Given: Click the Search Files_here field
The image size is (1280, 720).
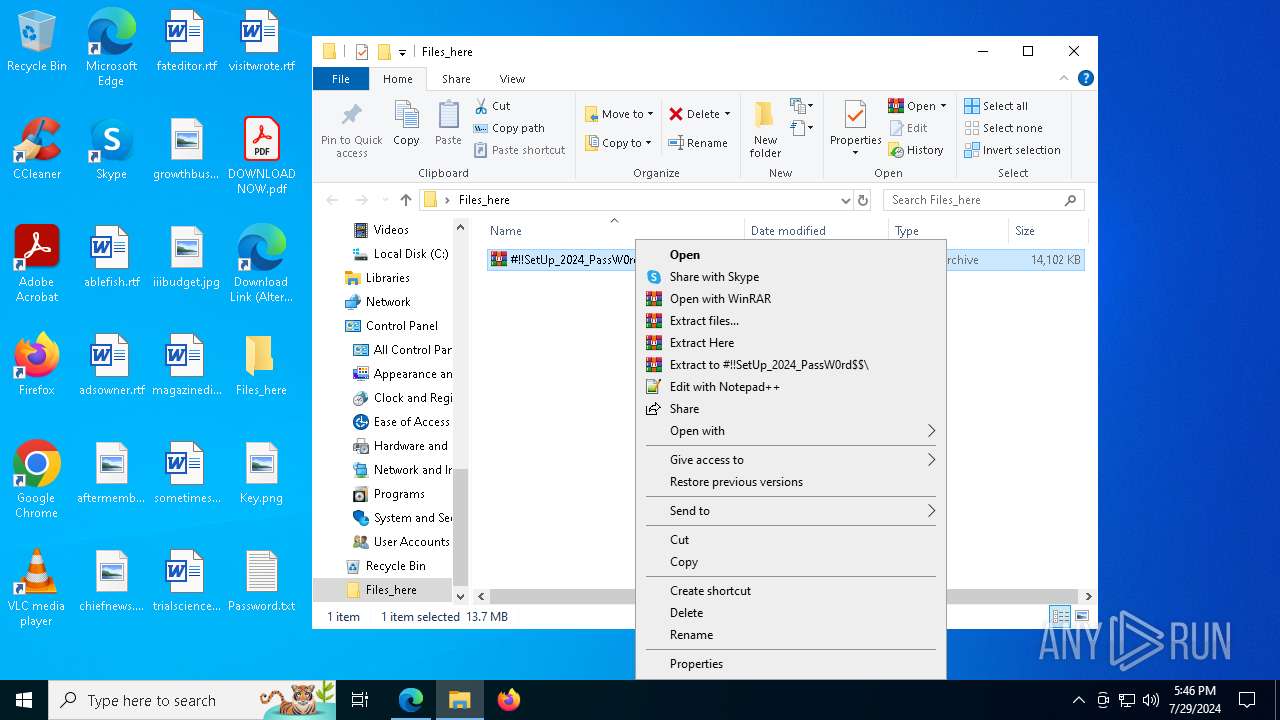Looking at the screenshot, I should [984, 200].
